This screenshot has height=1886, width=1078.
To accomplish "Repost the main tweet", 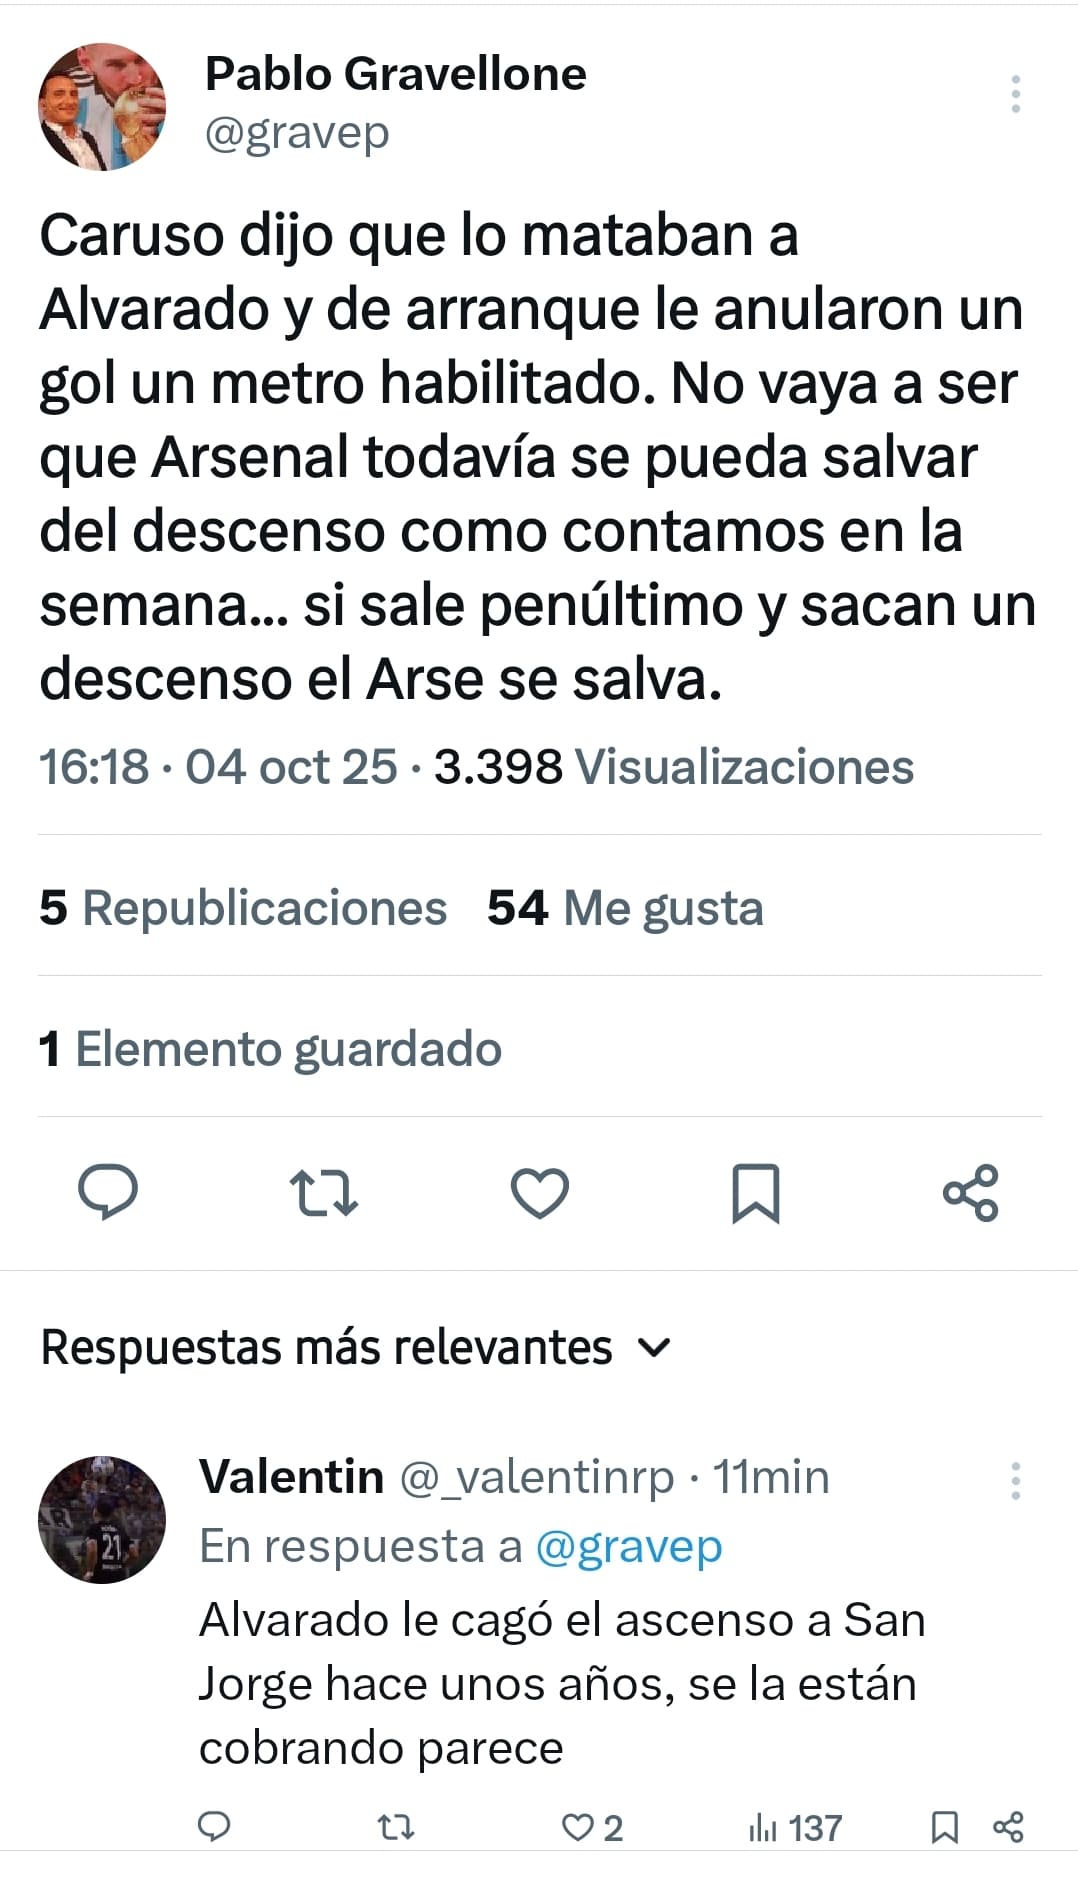I will [323, 1193].
